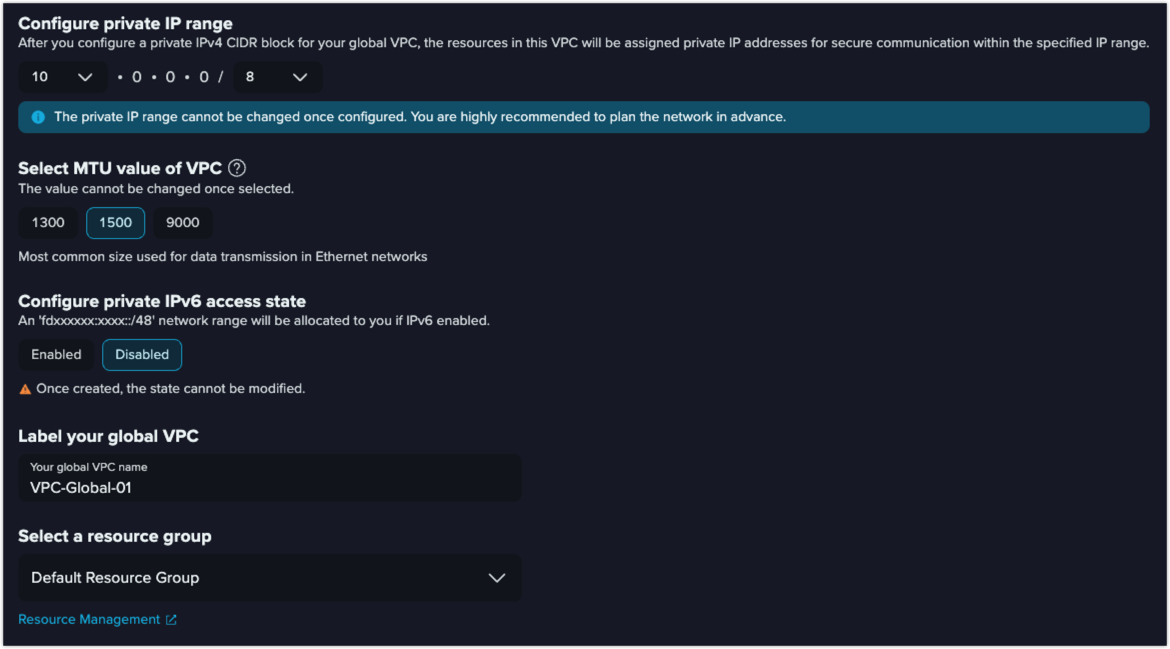Open the Resource Management link

click(x=89, y=620)
